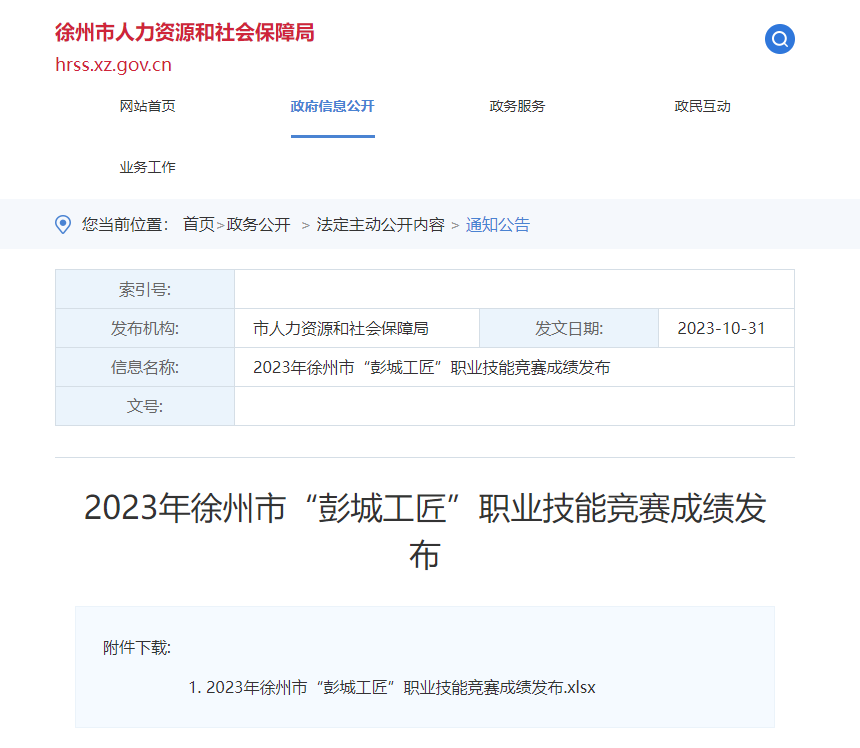Click the 发文日期 label cell
The height and width of the screenshot is (748, 860).
569,328
